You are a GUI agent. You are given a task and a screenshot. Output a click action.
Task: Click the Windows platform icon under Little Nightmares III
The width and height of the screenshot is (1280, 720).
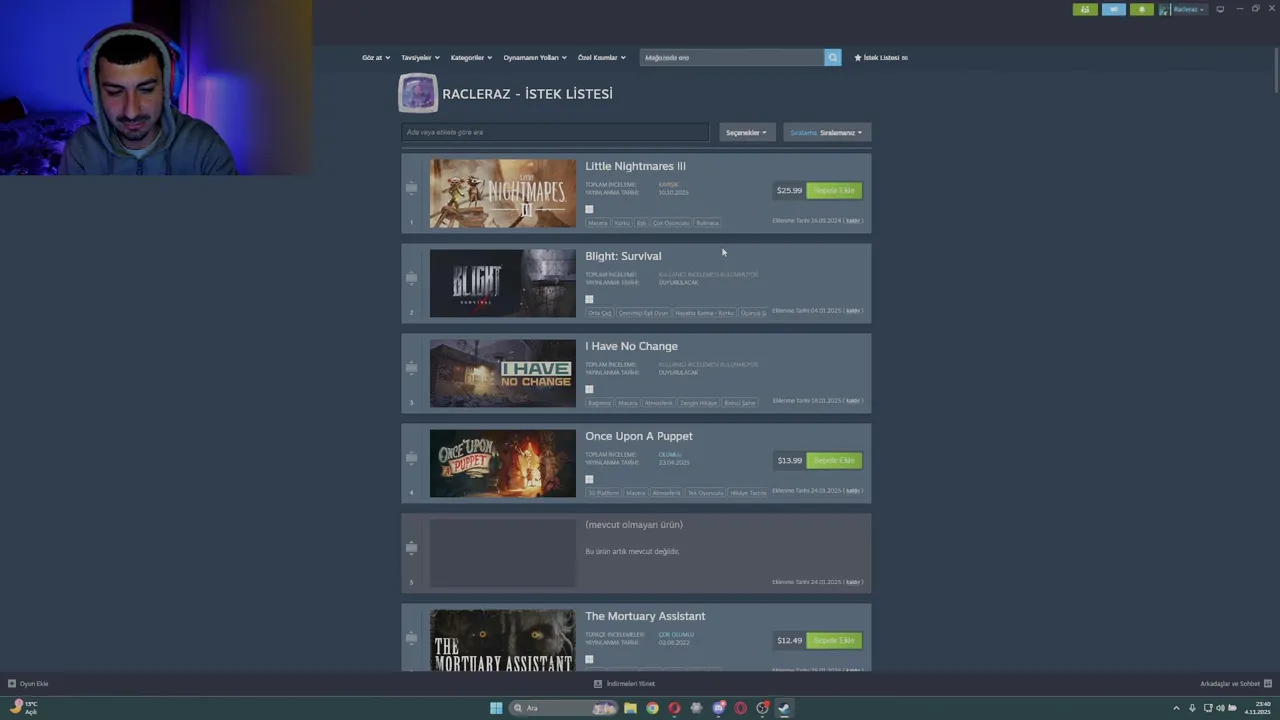coord(589,209)
